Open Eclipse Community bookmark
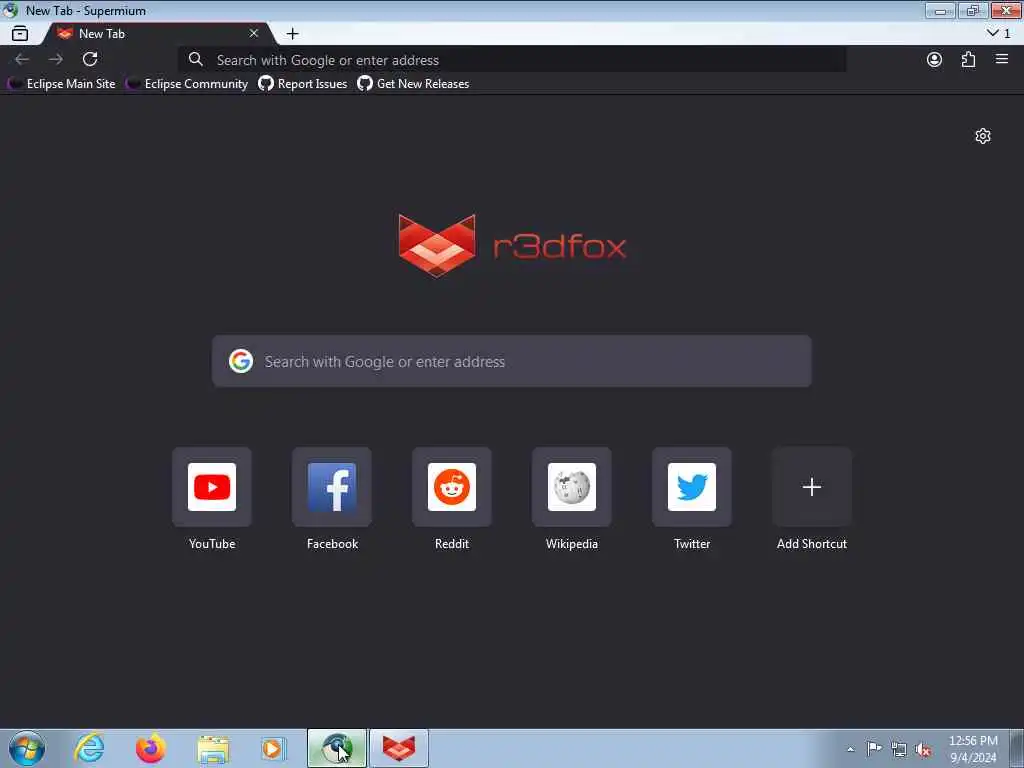Screen dimensions: 1024x768 click(187, 84)
